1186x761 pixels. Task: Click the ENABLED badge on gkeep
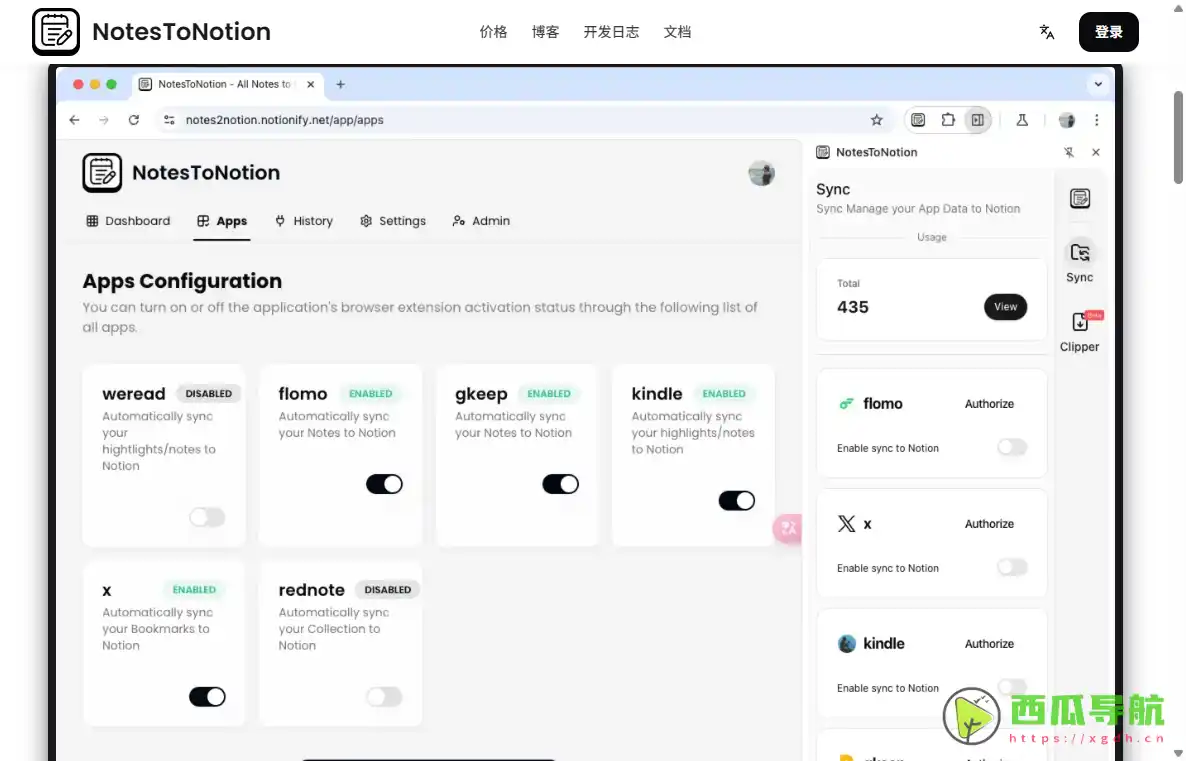[548, 393]
